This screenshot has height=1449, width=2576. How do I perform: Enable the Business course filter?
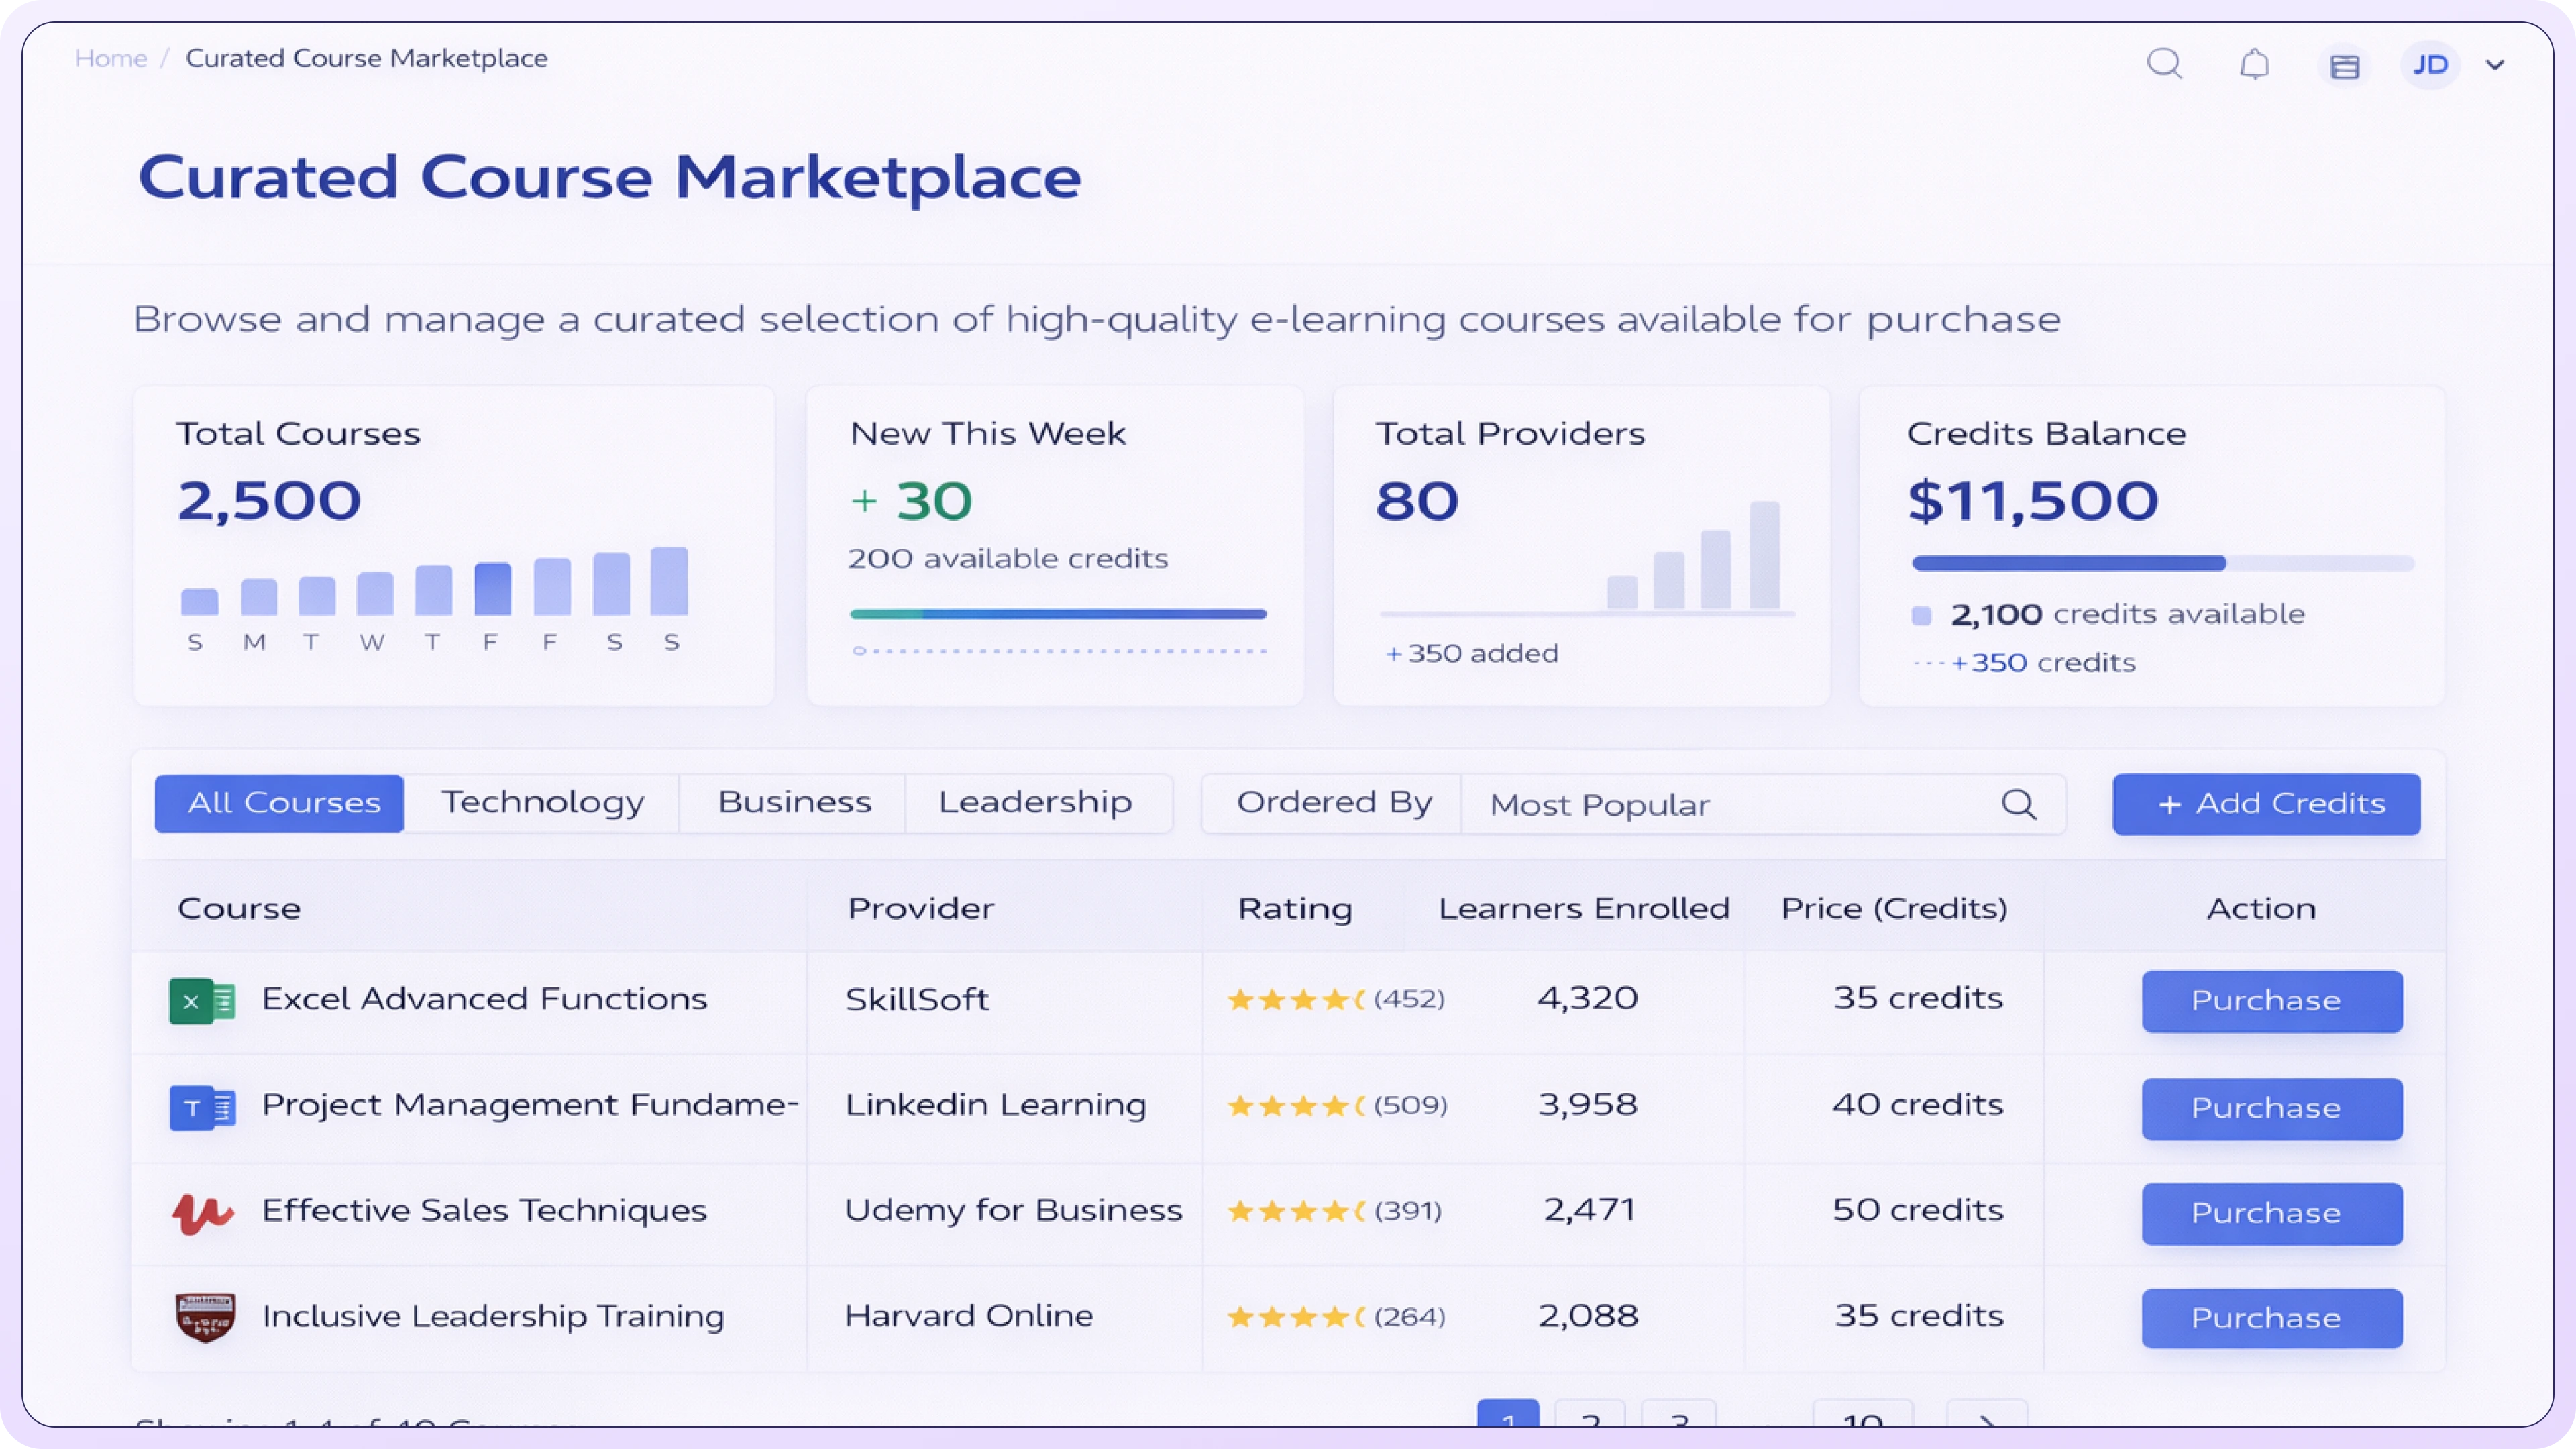pyautogui.click(x=792, y=802)
